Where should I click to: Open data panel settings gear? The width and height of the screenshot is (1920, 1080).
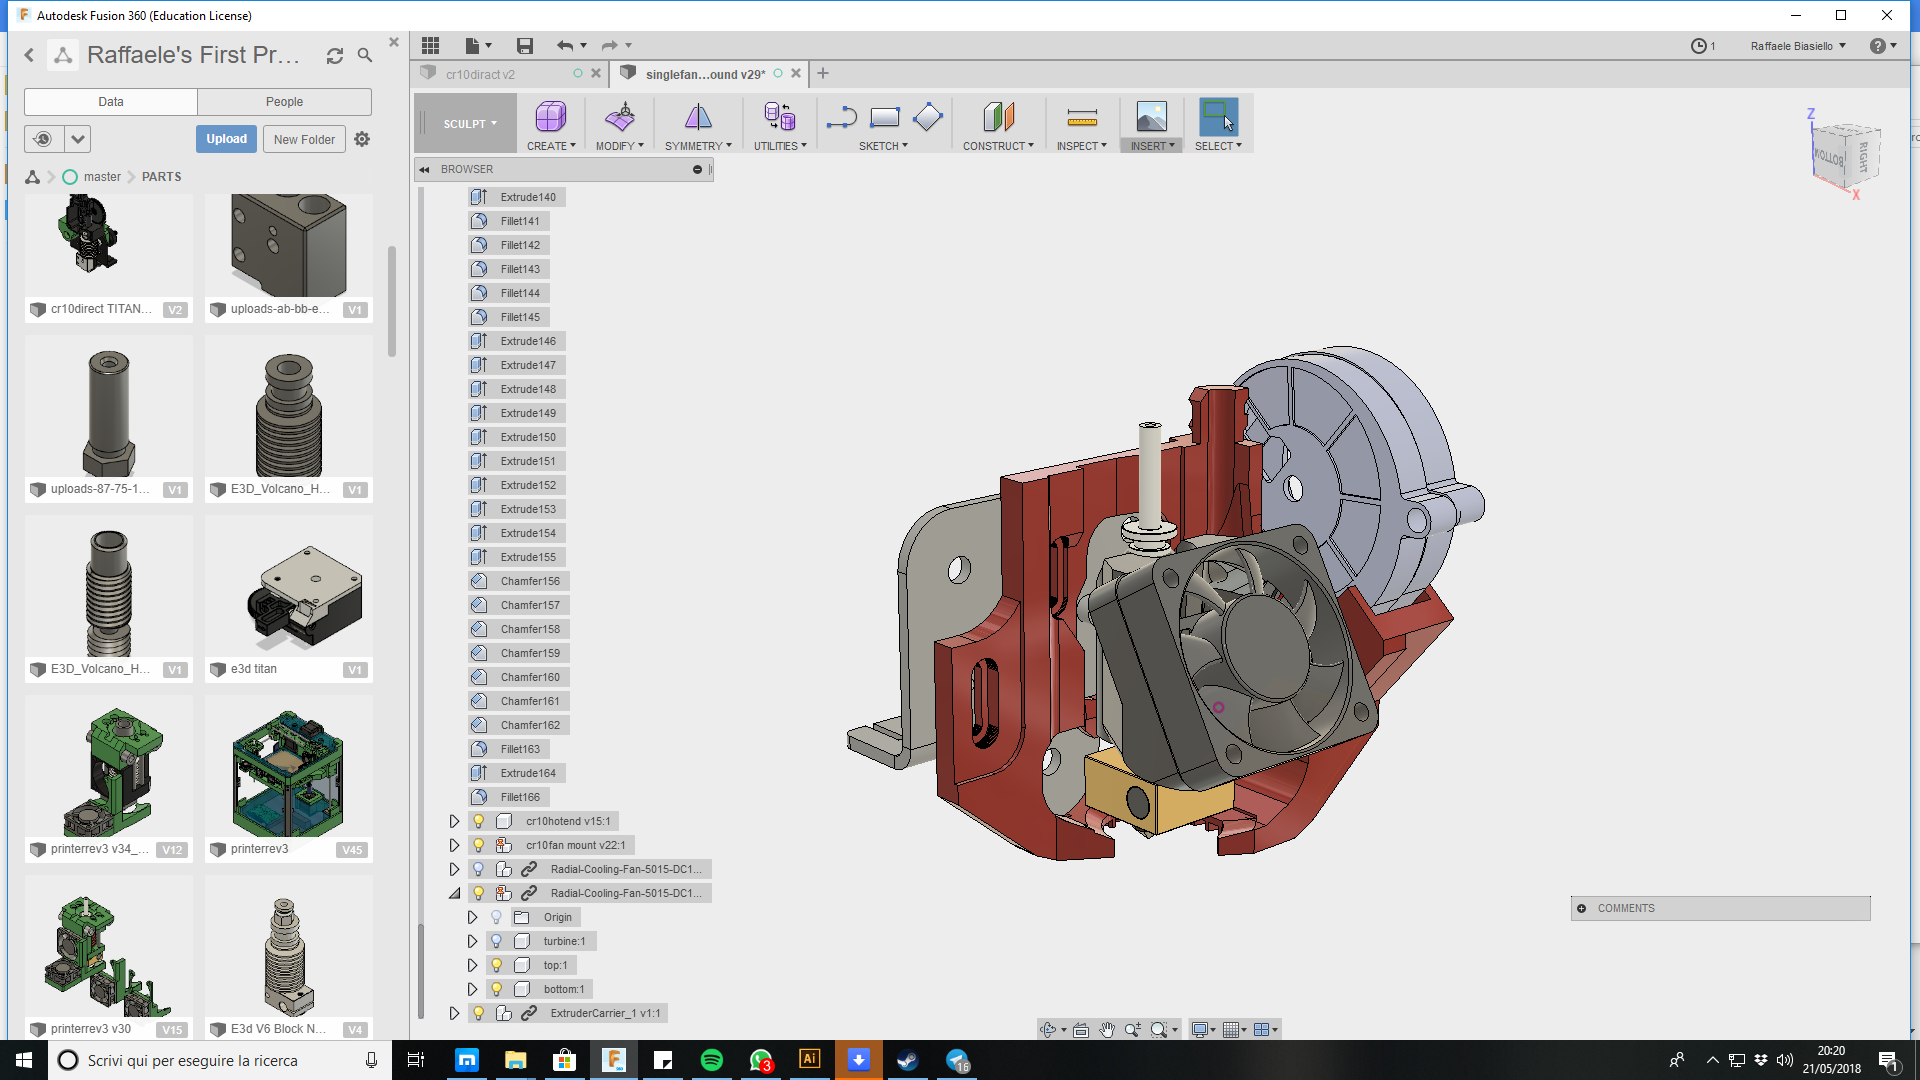362,139
